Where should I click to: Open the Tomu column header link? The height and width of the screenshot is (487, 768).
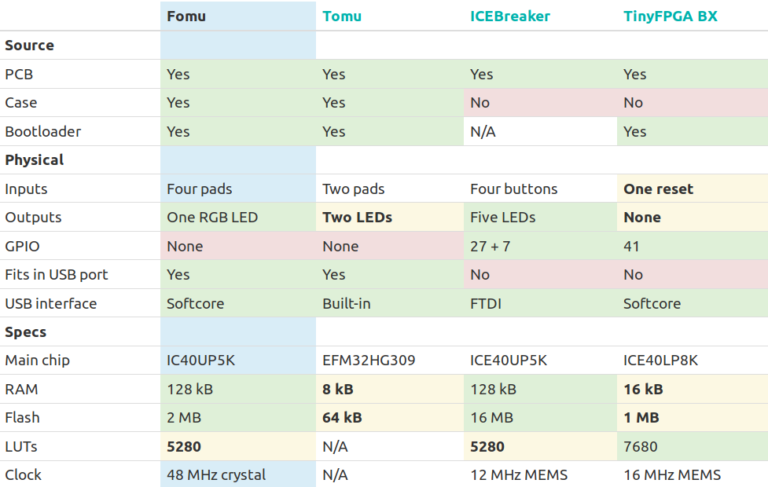pyautogui.click(x=344, y=16)
